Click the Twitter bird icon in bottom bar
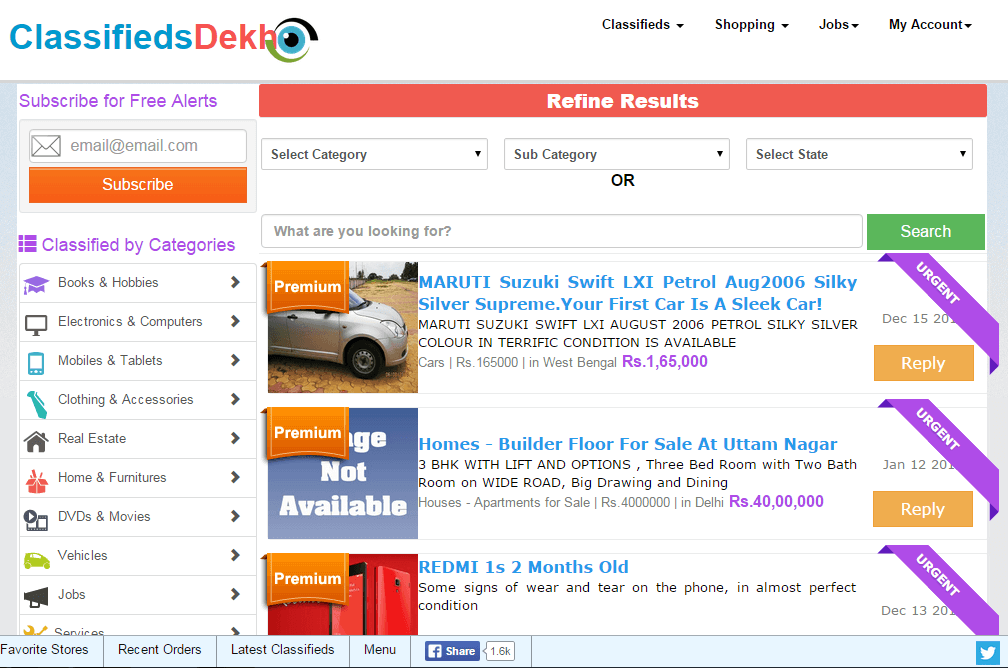 click(988, 653)
